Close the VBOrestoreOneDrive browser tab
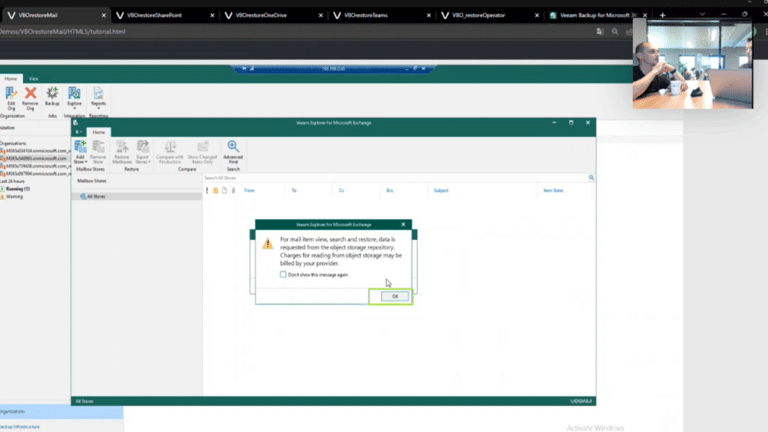This screenshot has width=768, height=432. coord(321,16)
